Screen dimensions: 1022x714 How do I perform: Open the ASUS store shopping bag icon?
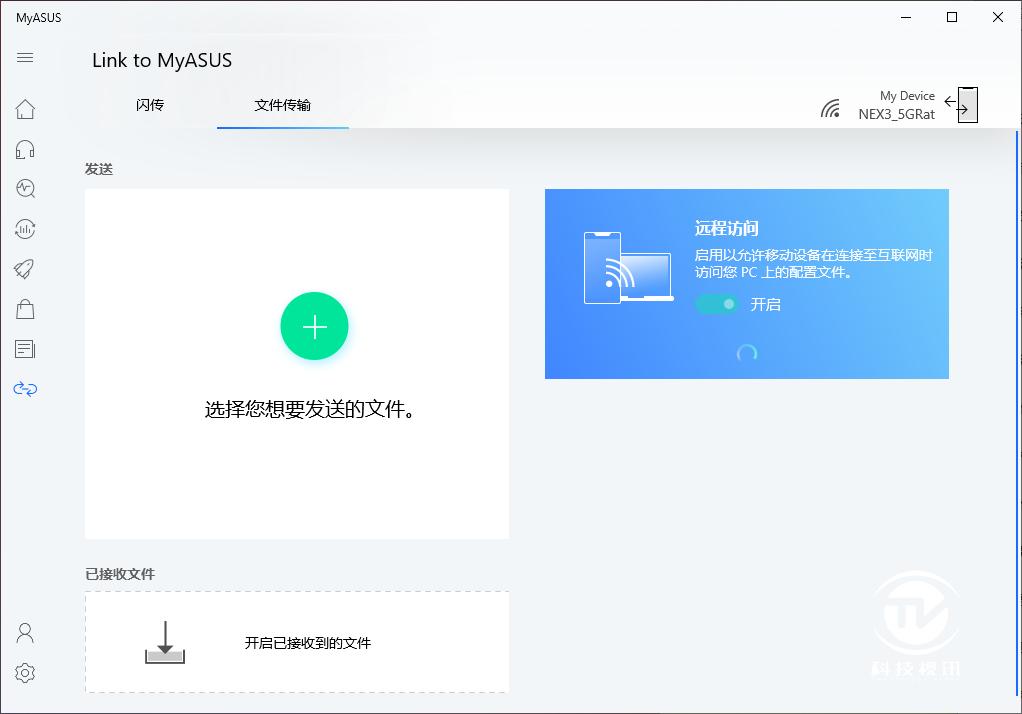coord(25,308)
